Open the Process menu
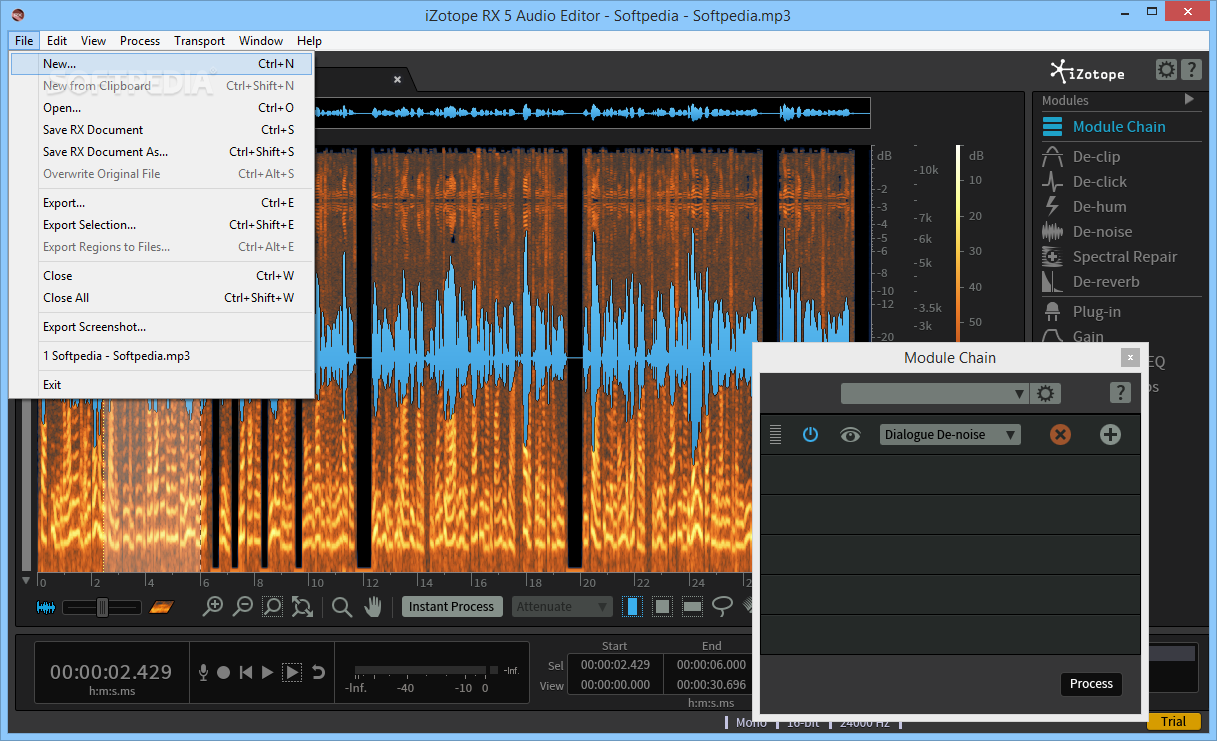This screenshot has height=741, width=1217. (x=140, y=41)
